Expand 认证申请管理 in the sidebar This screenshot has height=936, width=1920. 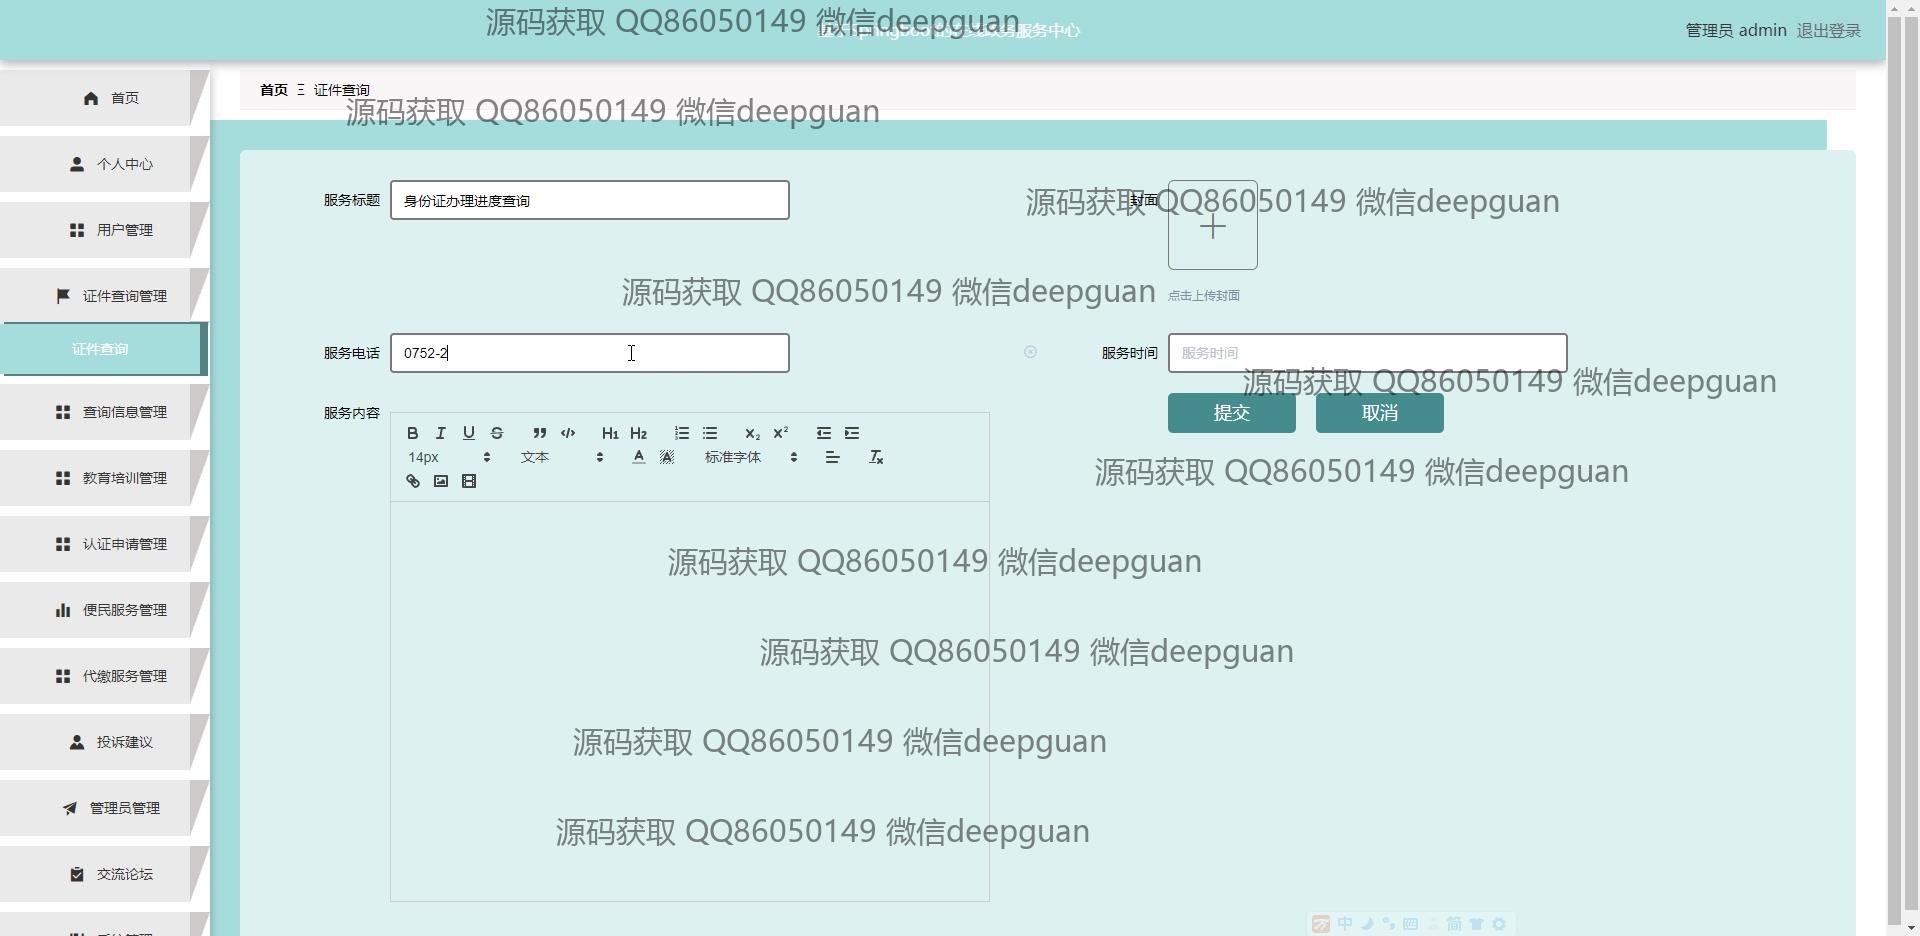pos(104,544)
